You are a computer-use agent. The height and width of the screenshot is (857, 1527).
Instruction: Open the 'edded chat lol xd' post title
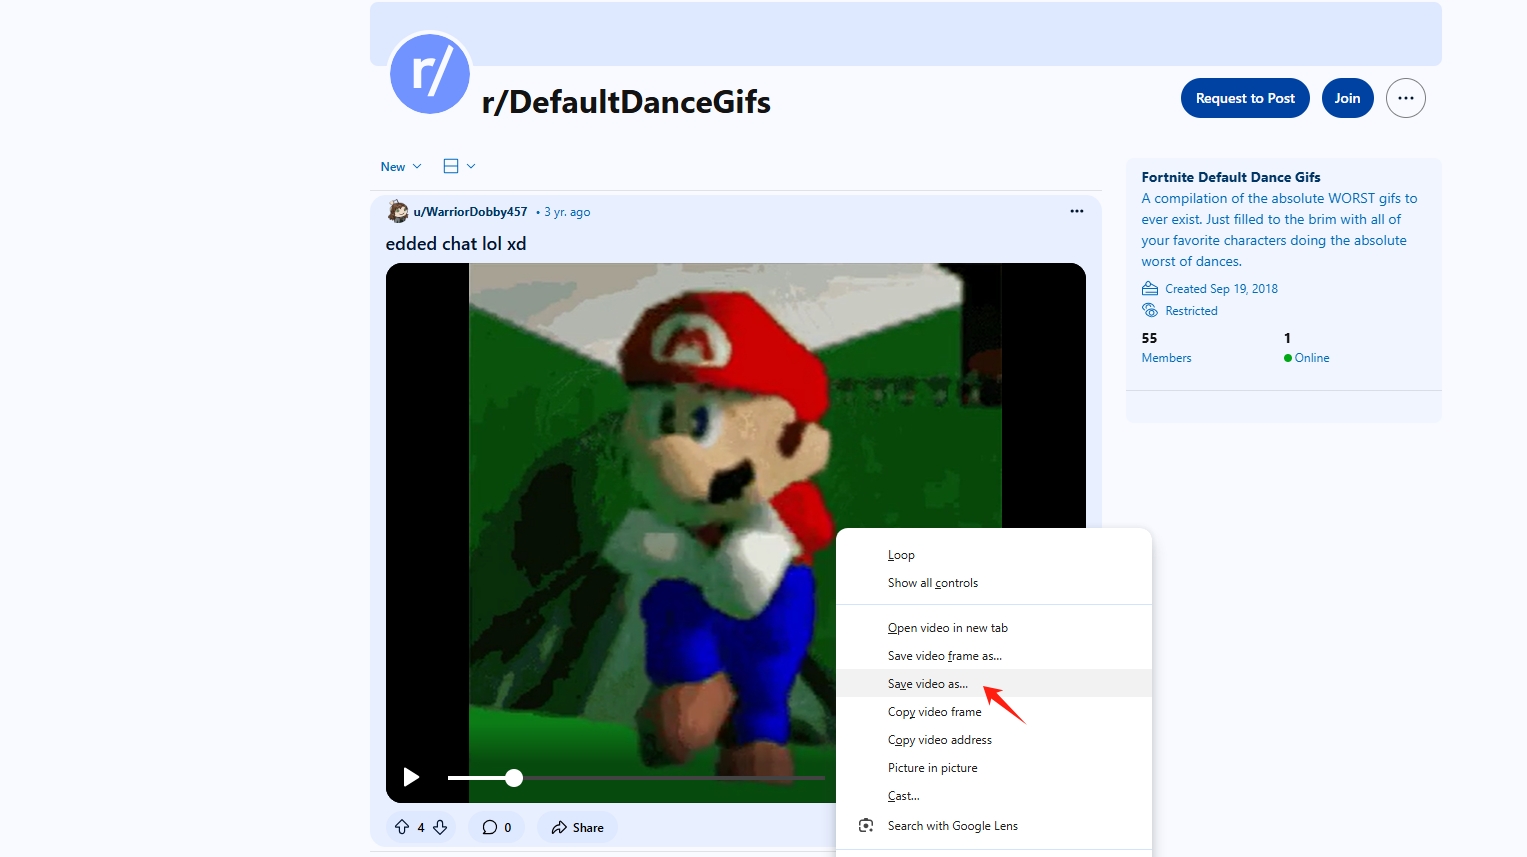click(456, 244)
